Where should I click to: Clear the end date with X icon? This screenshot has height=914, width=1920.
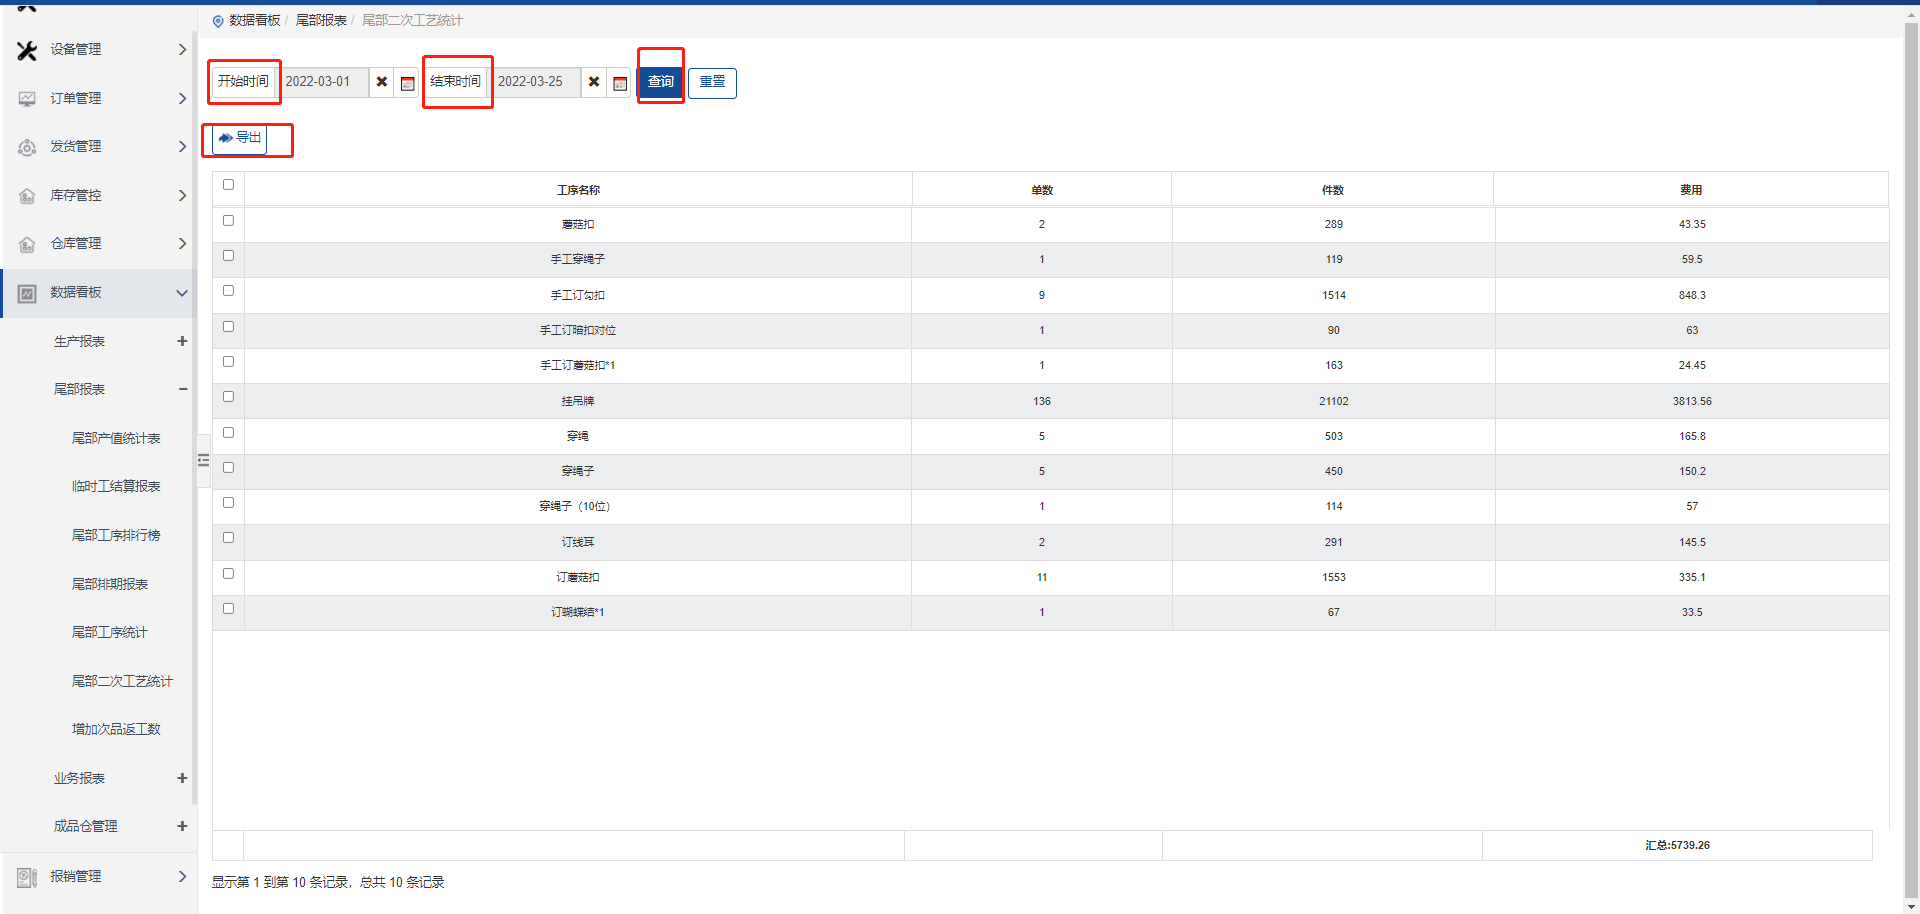594,82
